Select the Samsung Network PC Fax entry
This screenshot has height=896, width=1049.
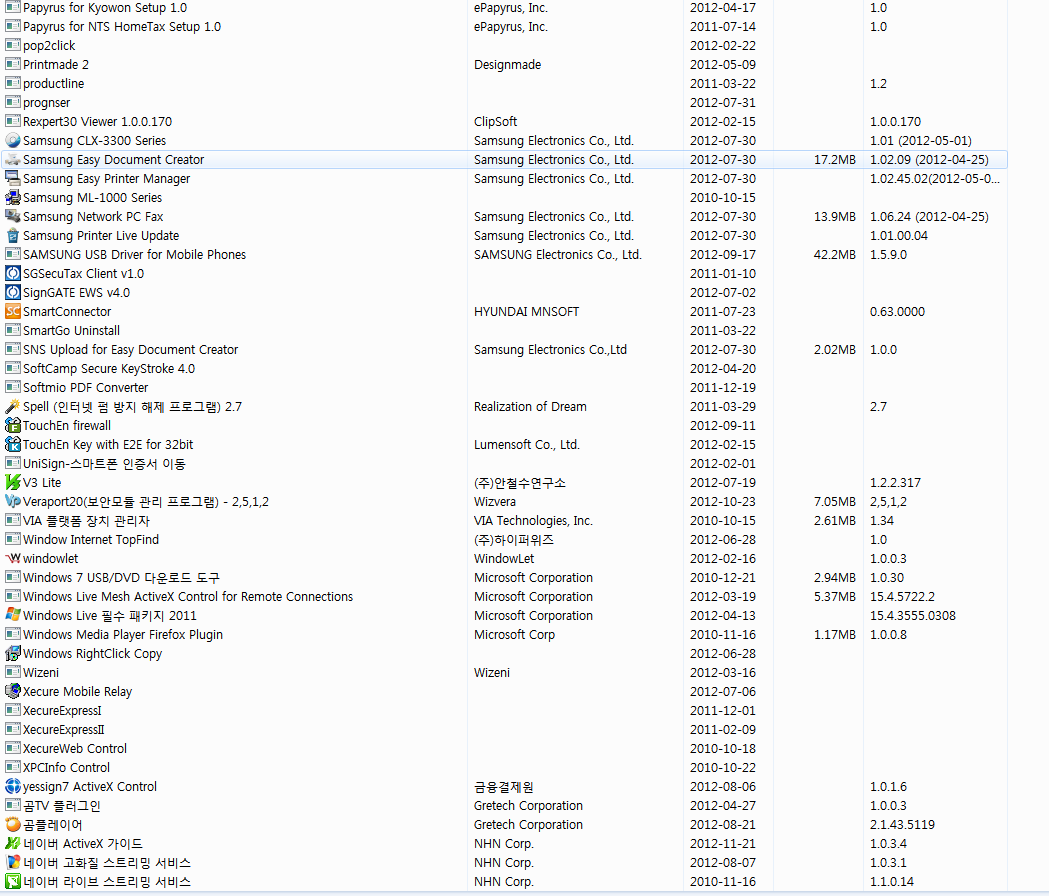pyautogui.click(x=93, y=217)
